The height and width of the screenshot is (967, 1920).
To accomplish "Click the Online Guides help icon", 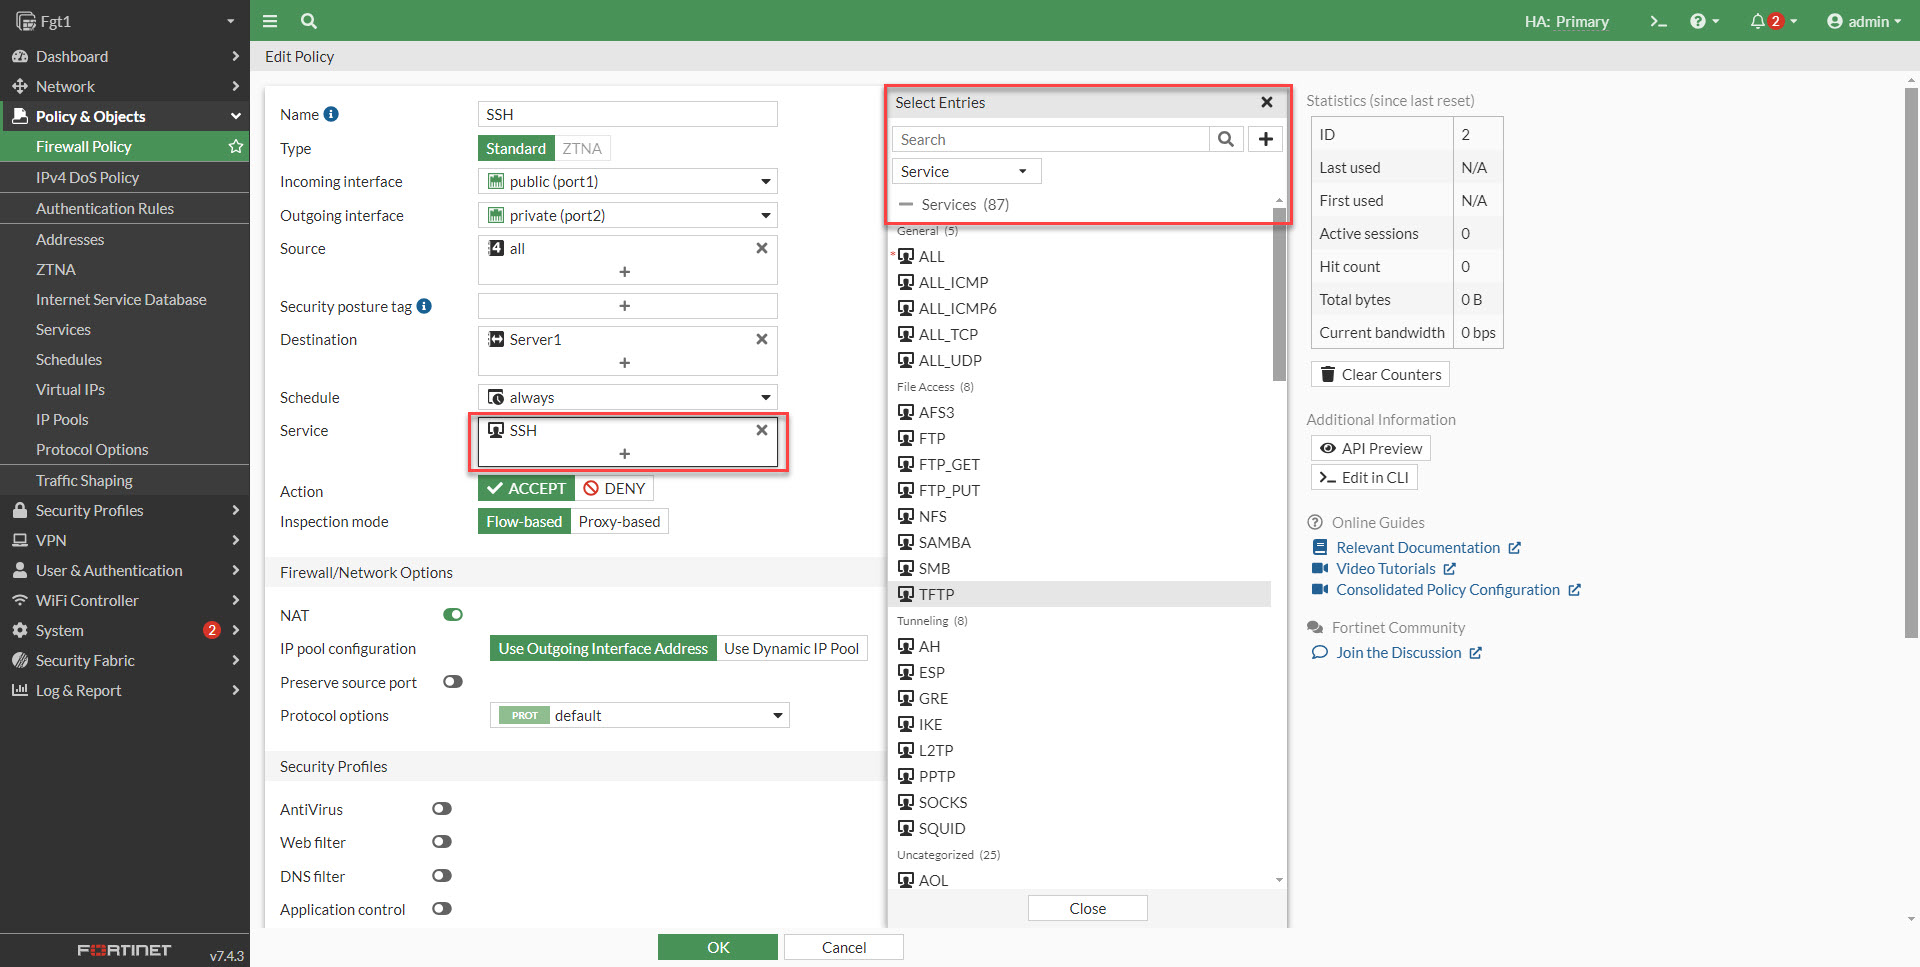I will [1315, 522].
